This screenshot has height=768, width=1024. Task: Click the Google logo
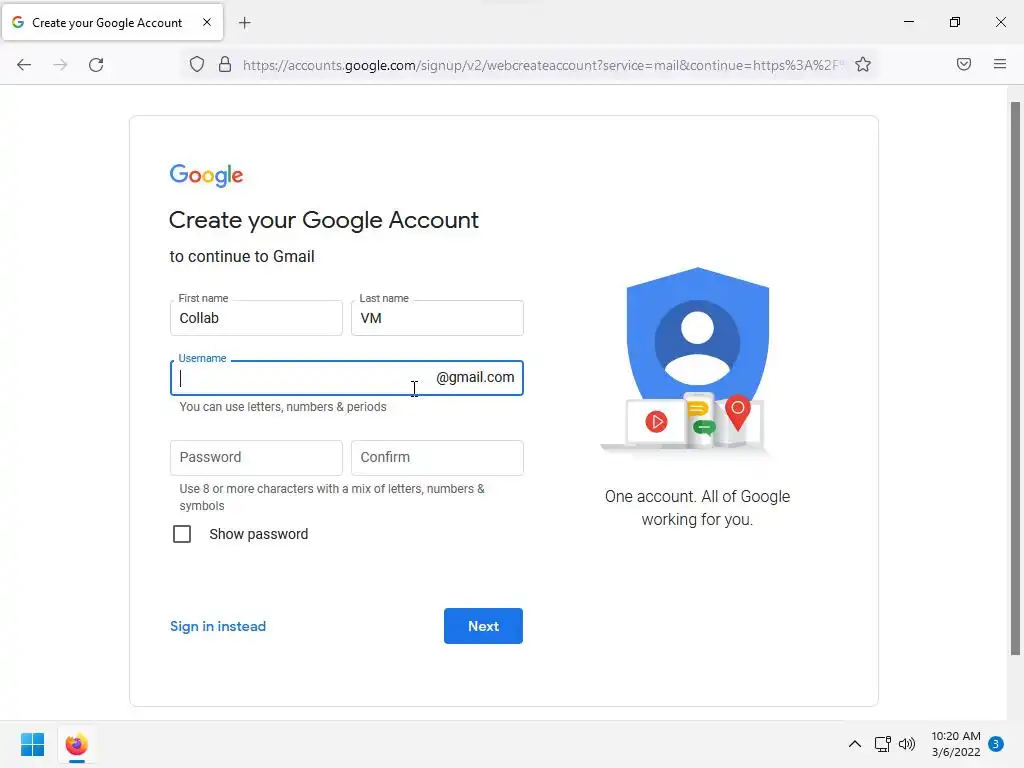point(206,175)
